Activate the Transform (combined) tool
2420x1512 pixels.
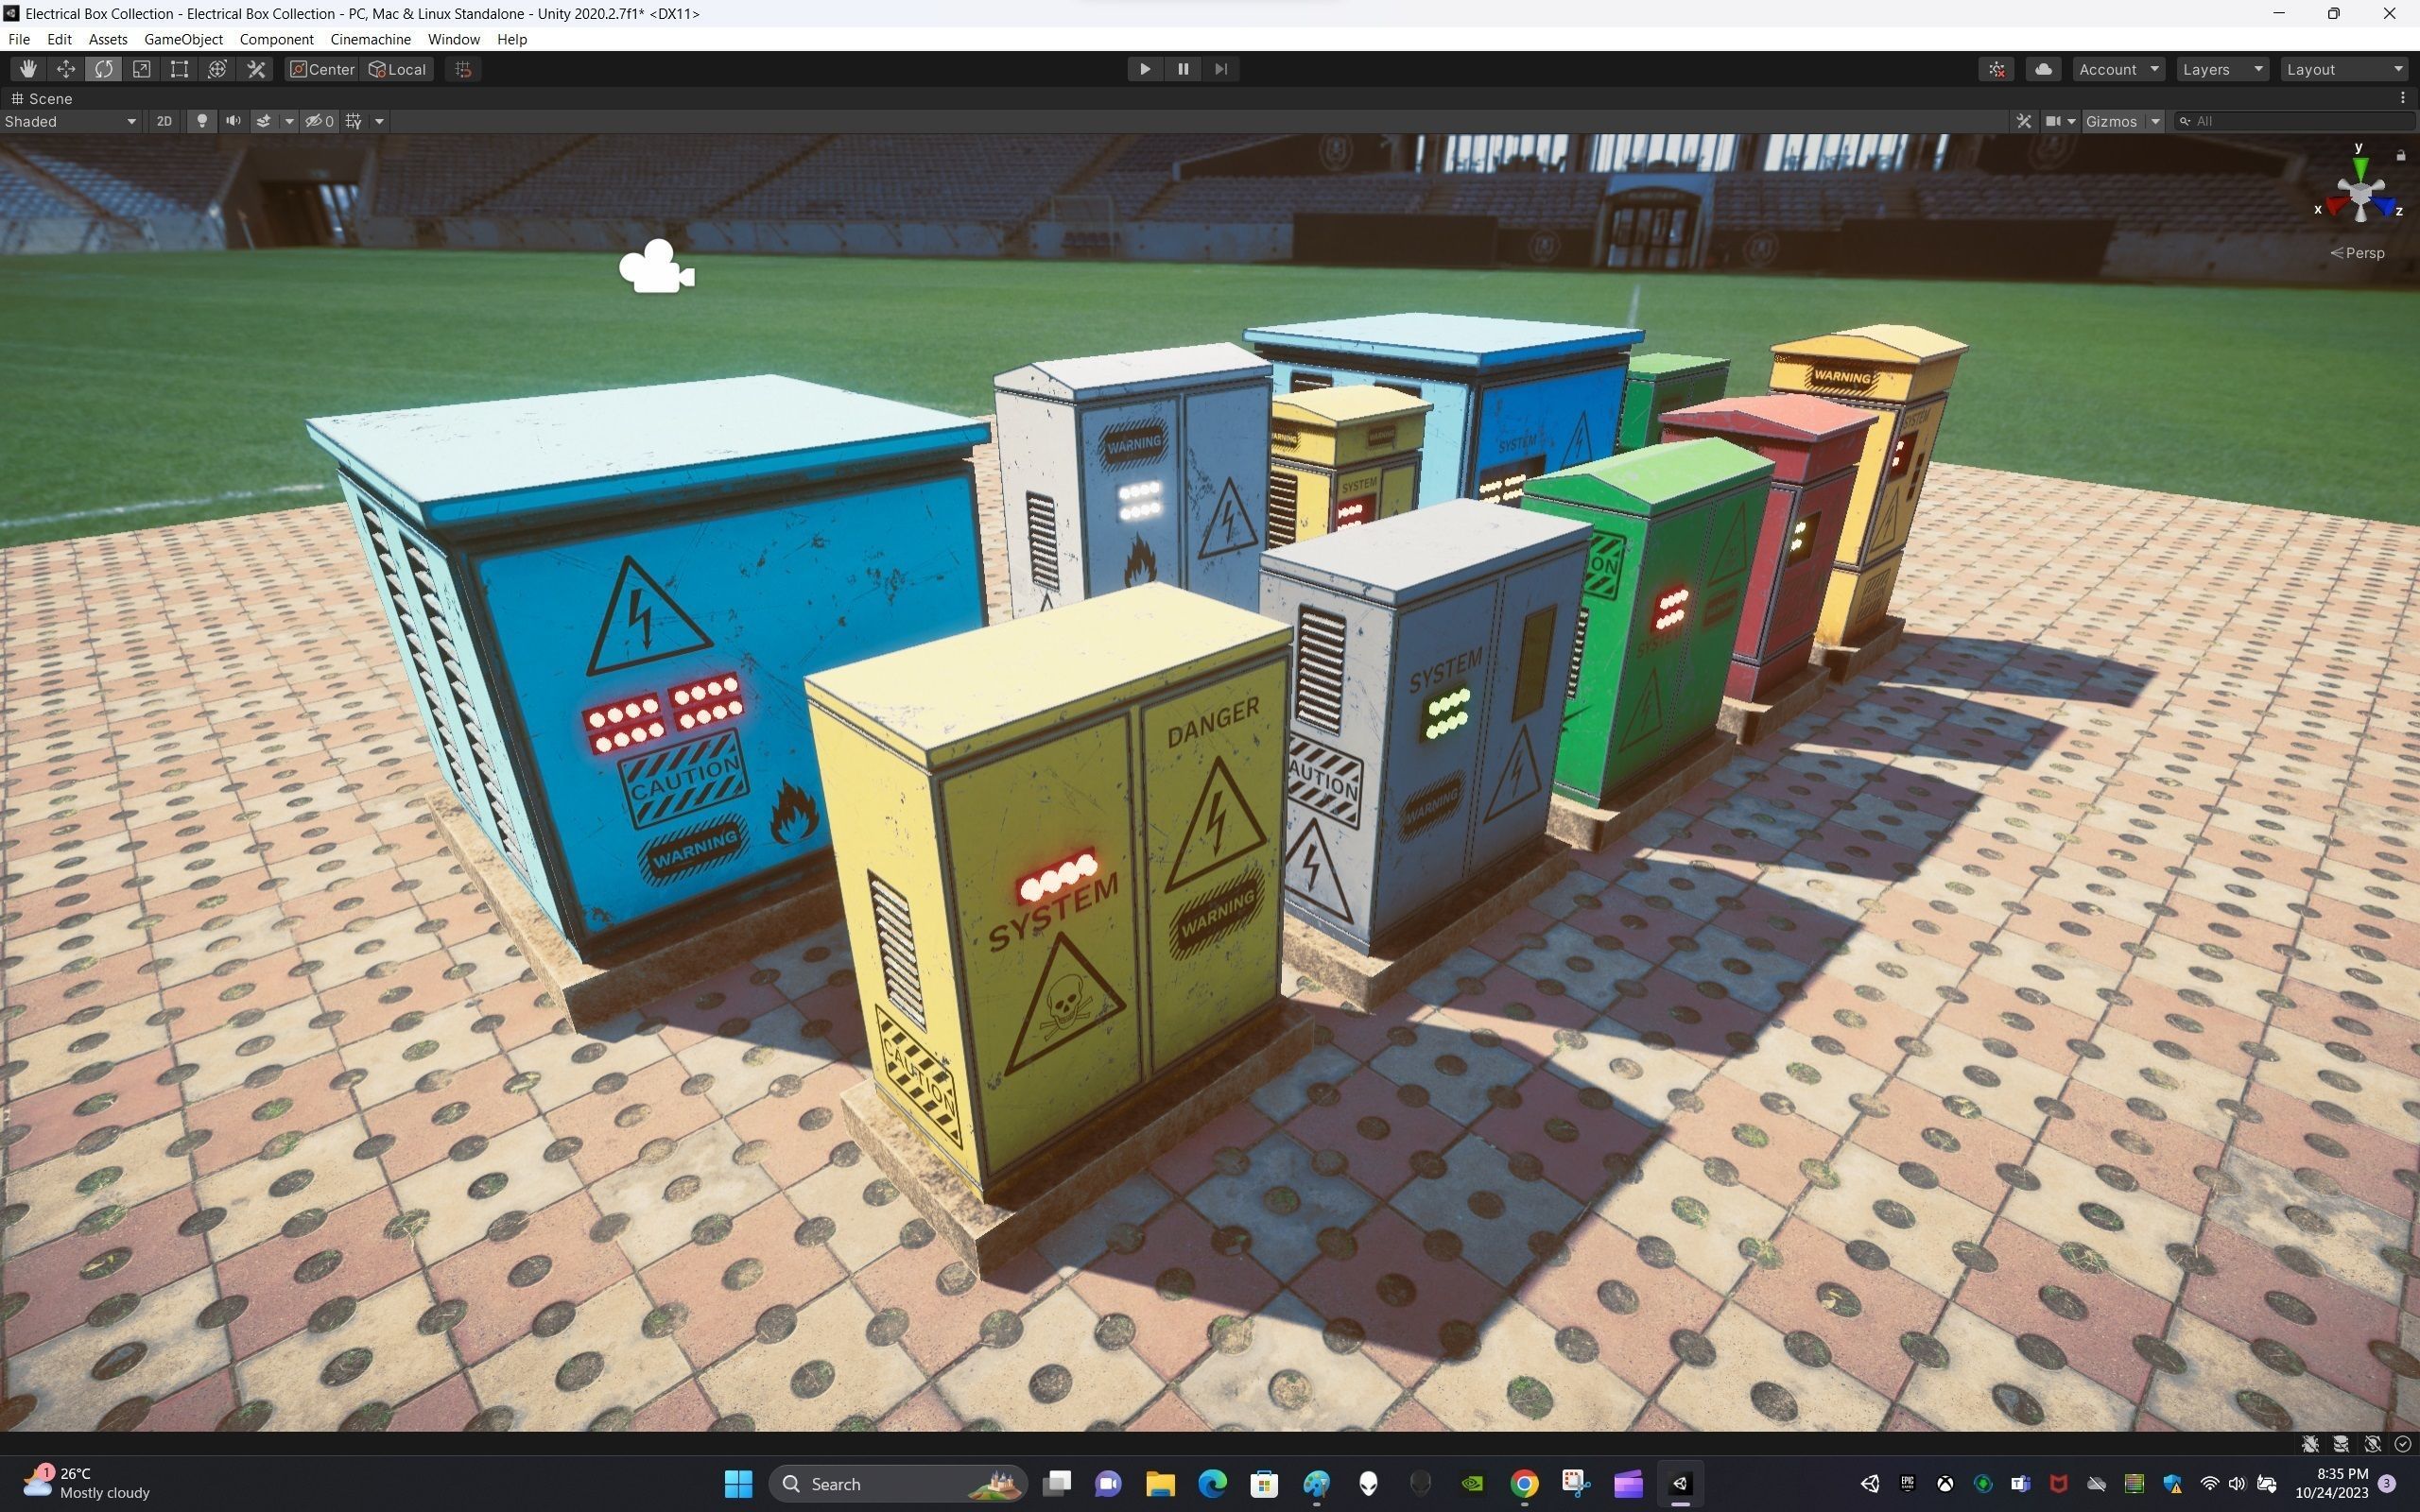tap(217, 68)
